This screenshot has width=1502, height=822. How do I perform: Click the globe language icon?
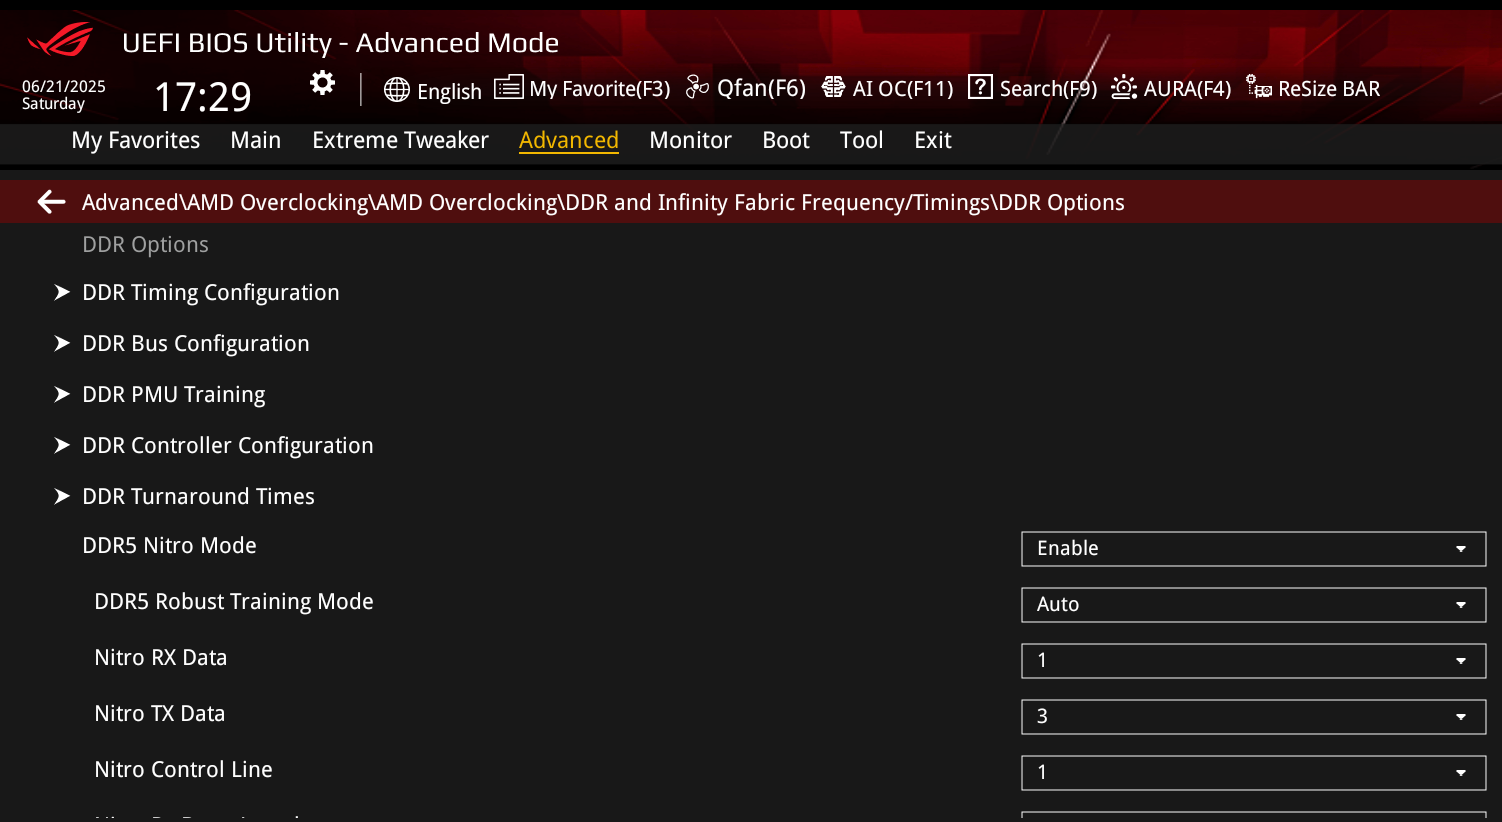[x=397, y=90]
